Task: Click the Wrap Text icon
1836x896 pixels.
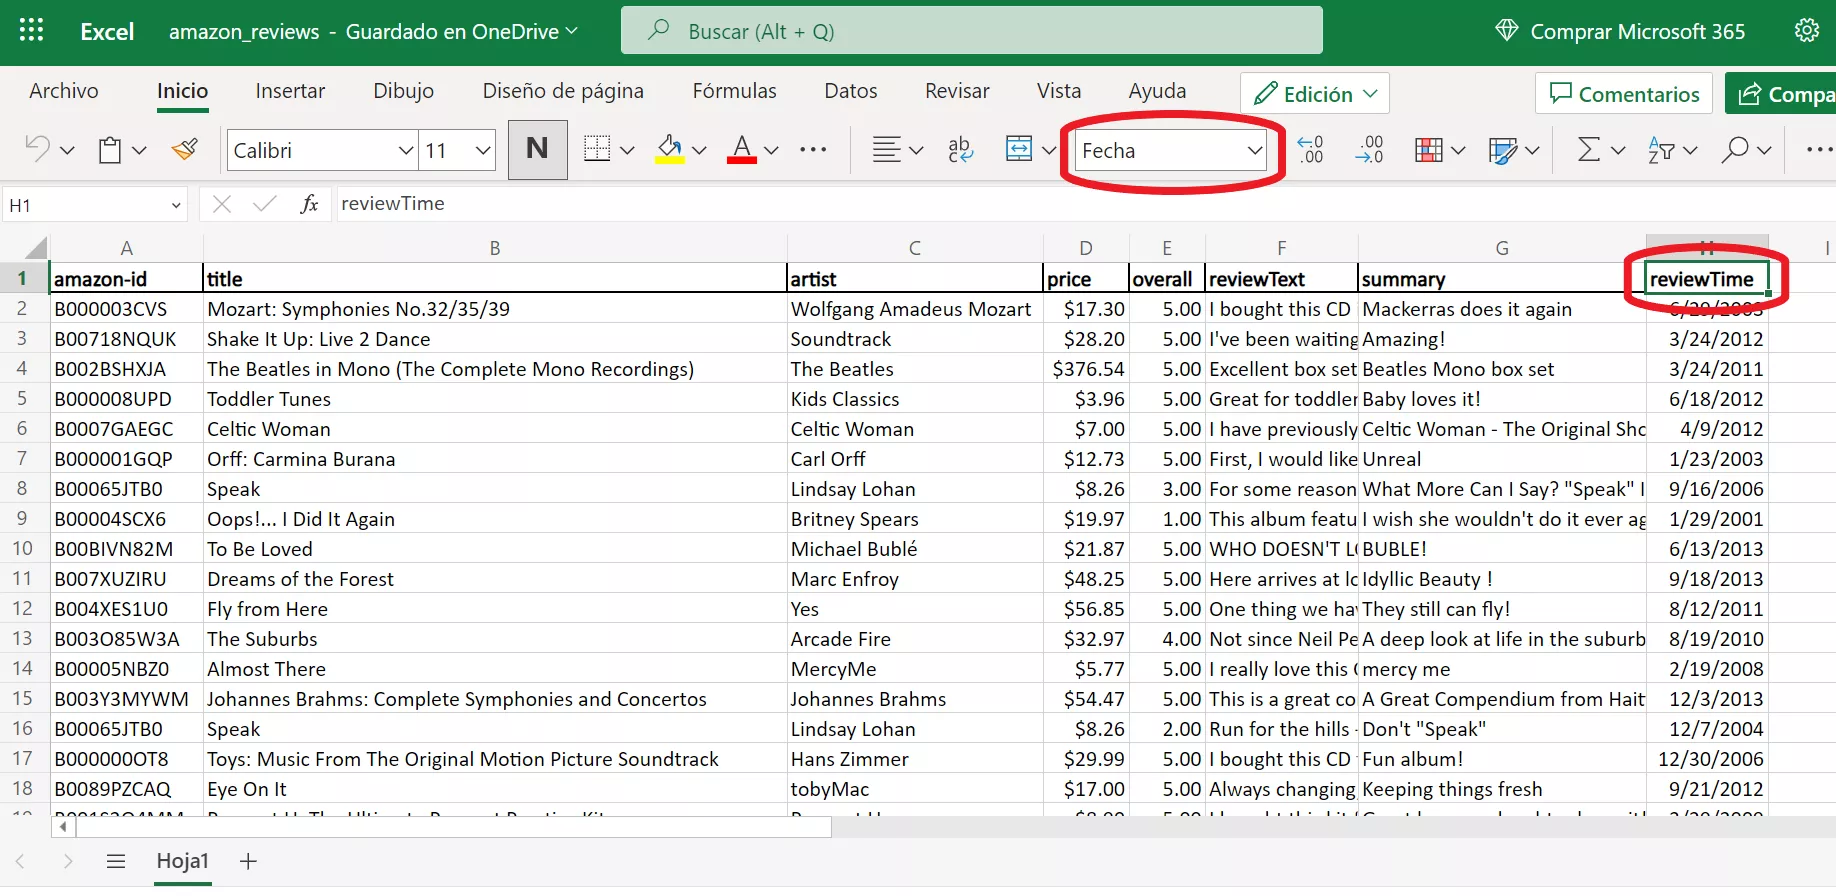Action: [959, 150]
